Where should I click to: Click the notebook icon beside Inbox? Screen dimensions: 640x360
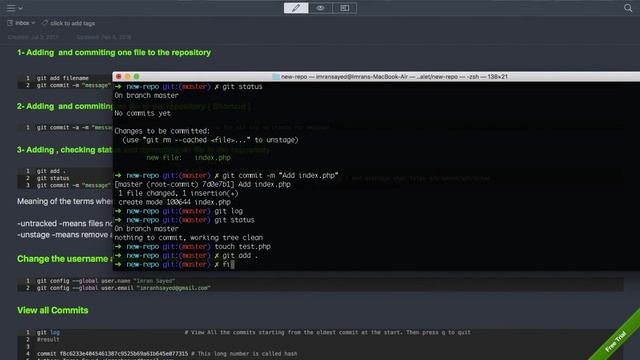(x=10, y=23)
